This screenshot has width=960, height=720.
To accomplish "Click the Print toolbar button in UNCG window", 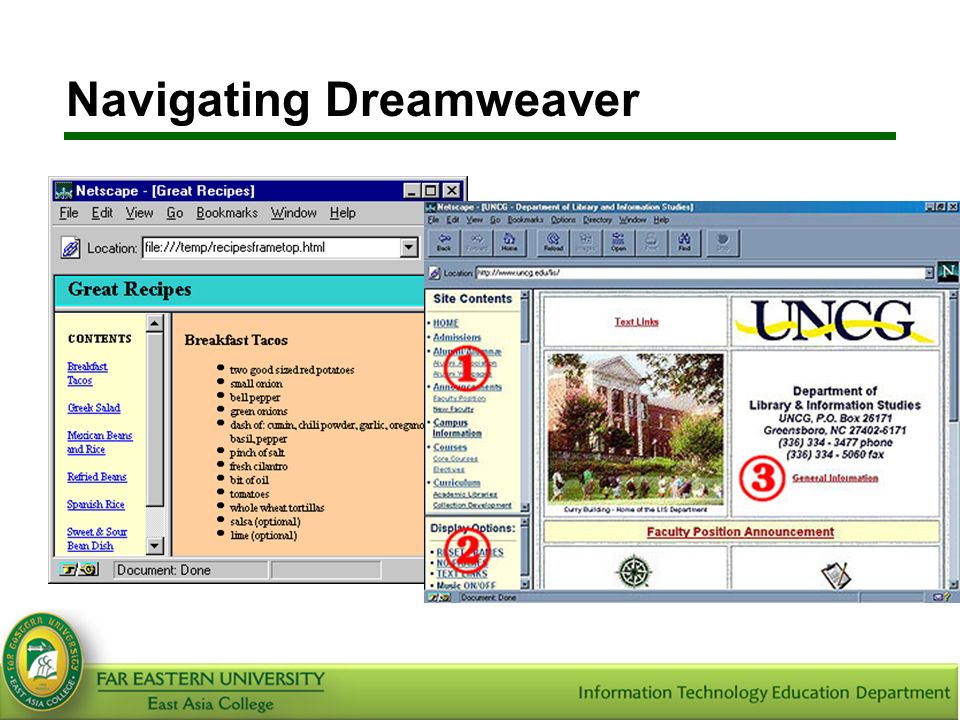I will coord(650,242).
